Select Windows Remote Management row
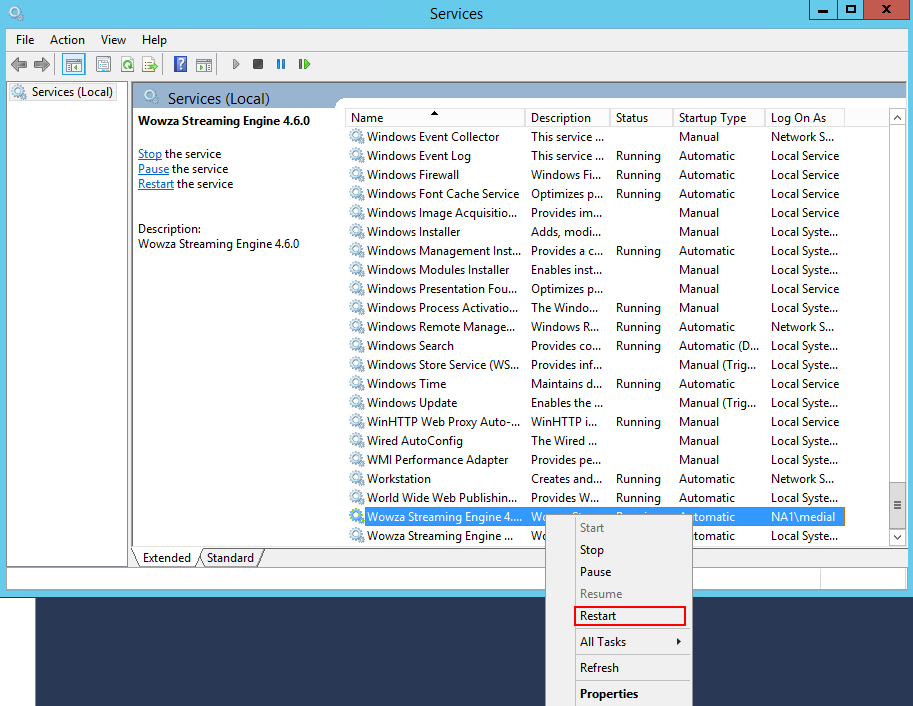The height and width of the screenshot is (706, 913). pos(594,327)
